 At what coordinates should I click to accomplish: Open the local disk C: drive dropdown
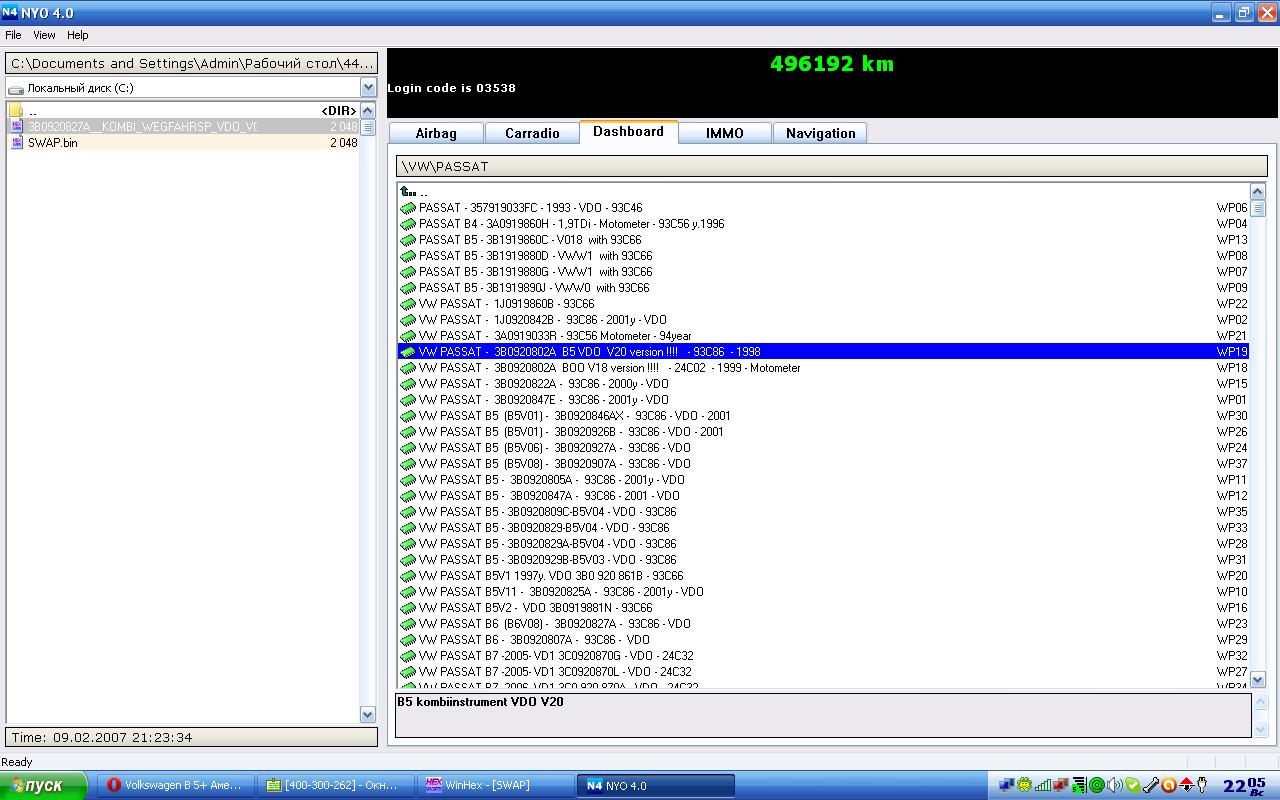(x=368, y=88)
